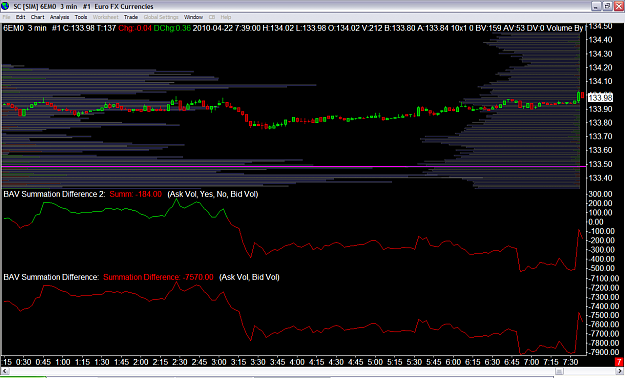Click the 'B:133.80' bid value in header

click(x=399, y=28)
